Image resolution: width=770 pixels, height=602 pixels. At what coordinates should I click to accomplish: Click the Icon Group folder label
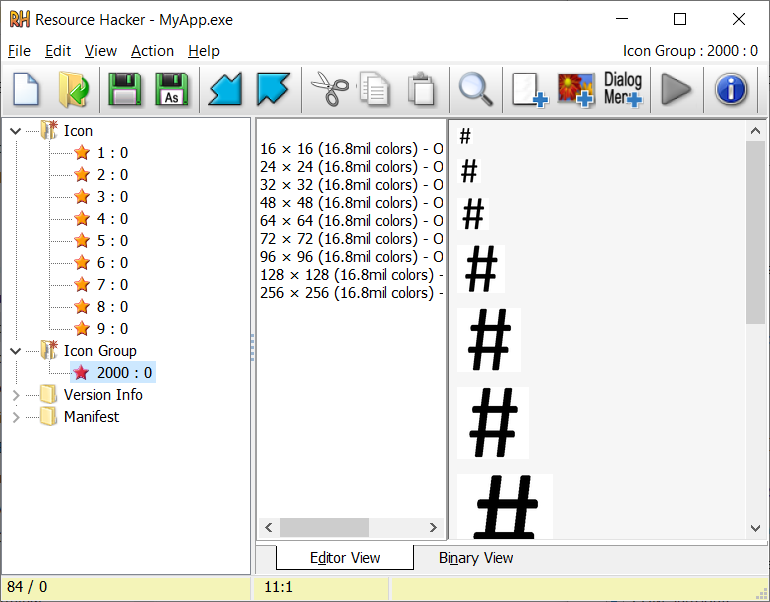pyautogui.click(x=100, y=351)
